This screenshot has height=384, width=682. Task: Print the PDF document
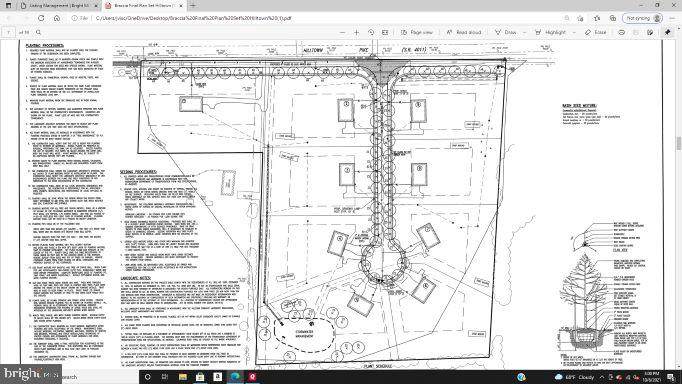622,32
